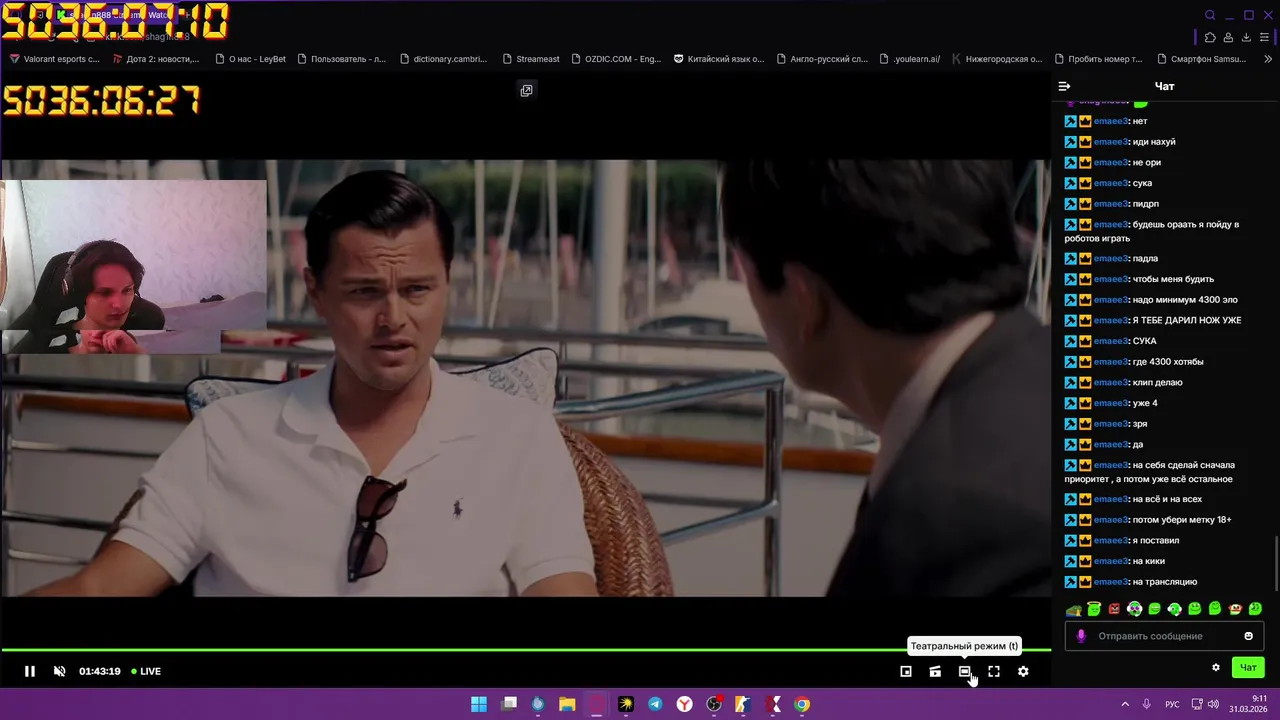Jump to LIVE in the player

point(146,671)
